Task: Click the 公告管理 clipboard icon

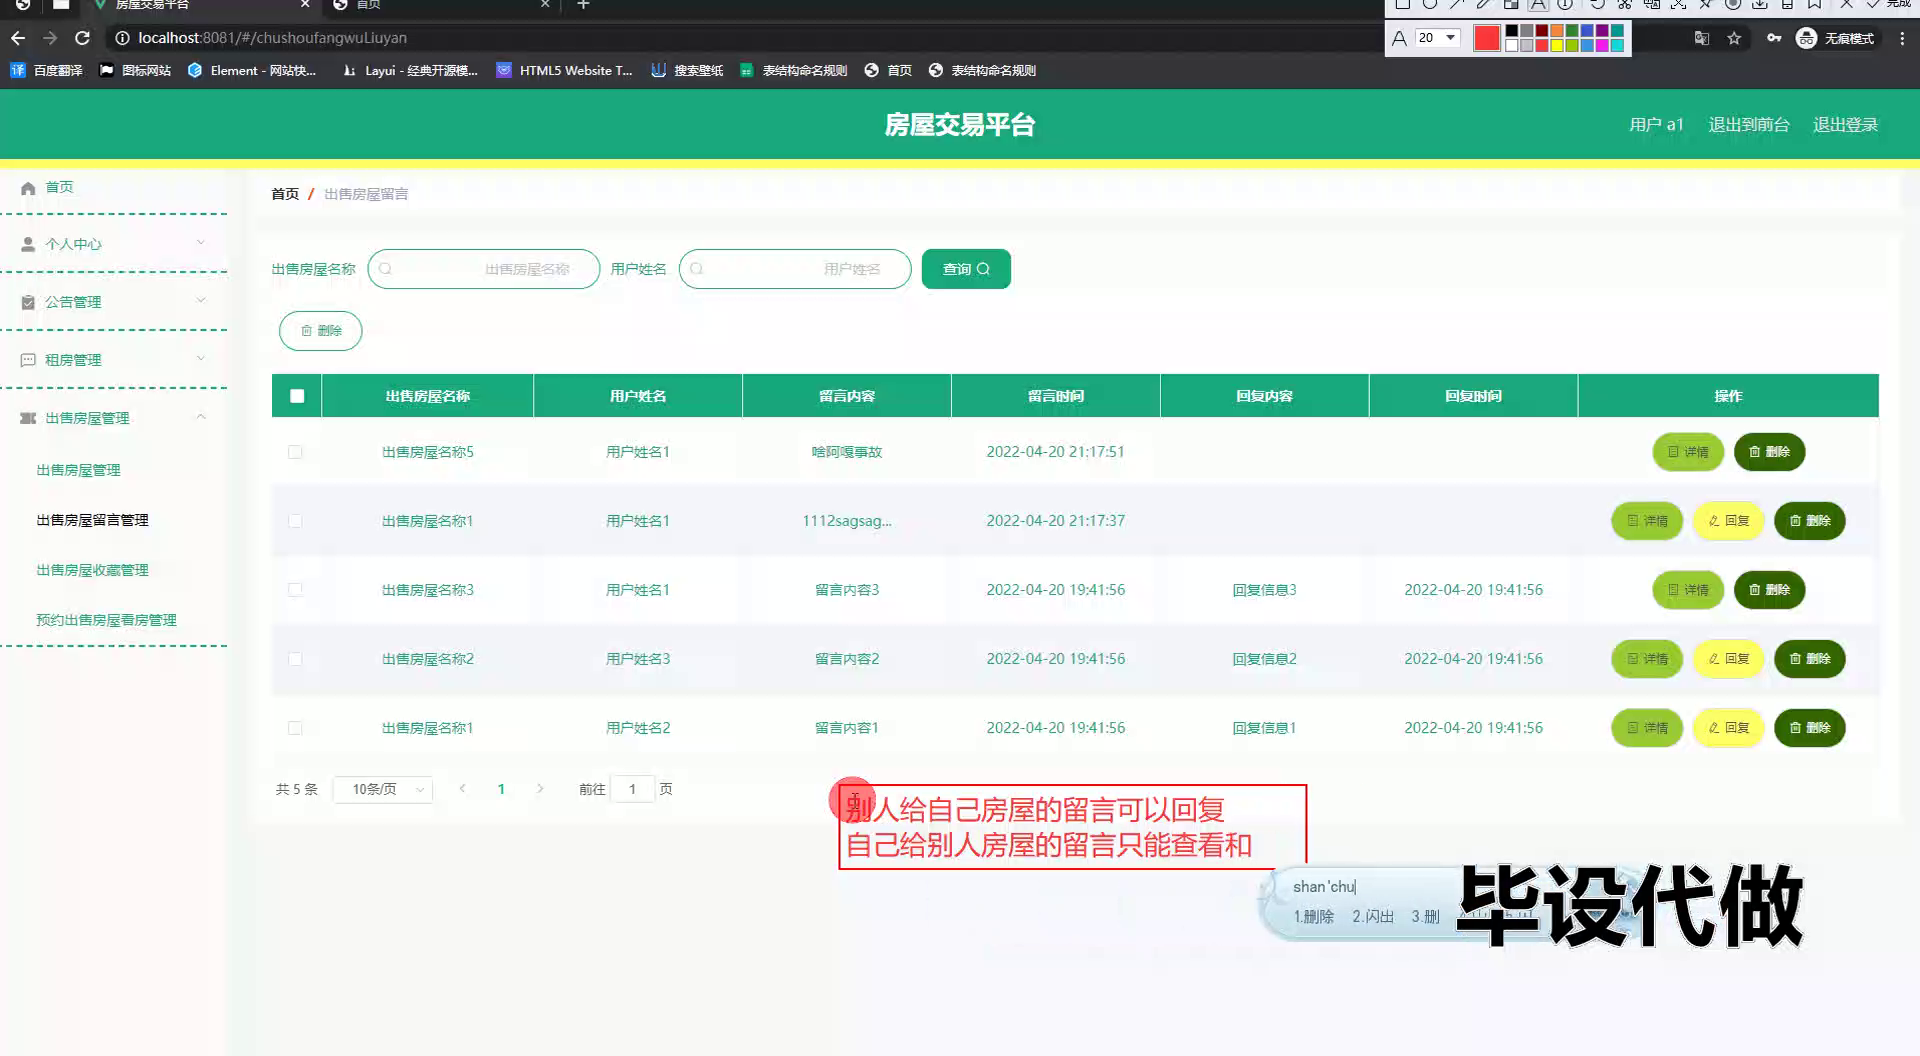Action: pos(28,302)
